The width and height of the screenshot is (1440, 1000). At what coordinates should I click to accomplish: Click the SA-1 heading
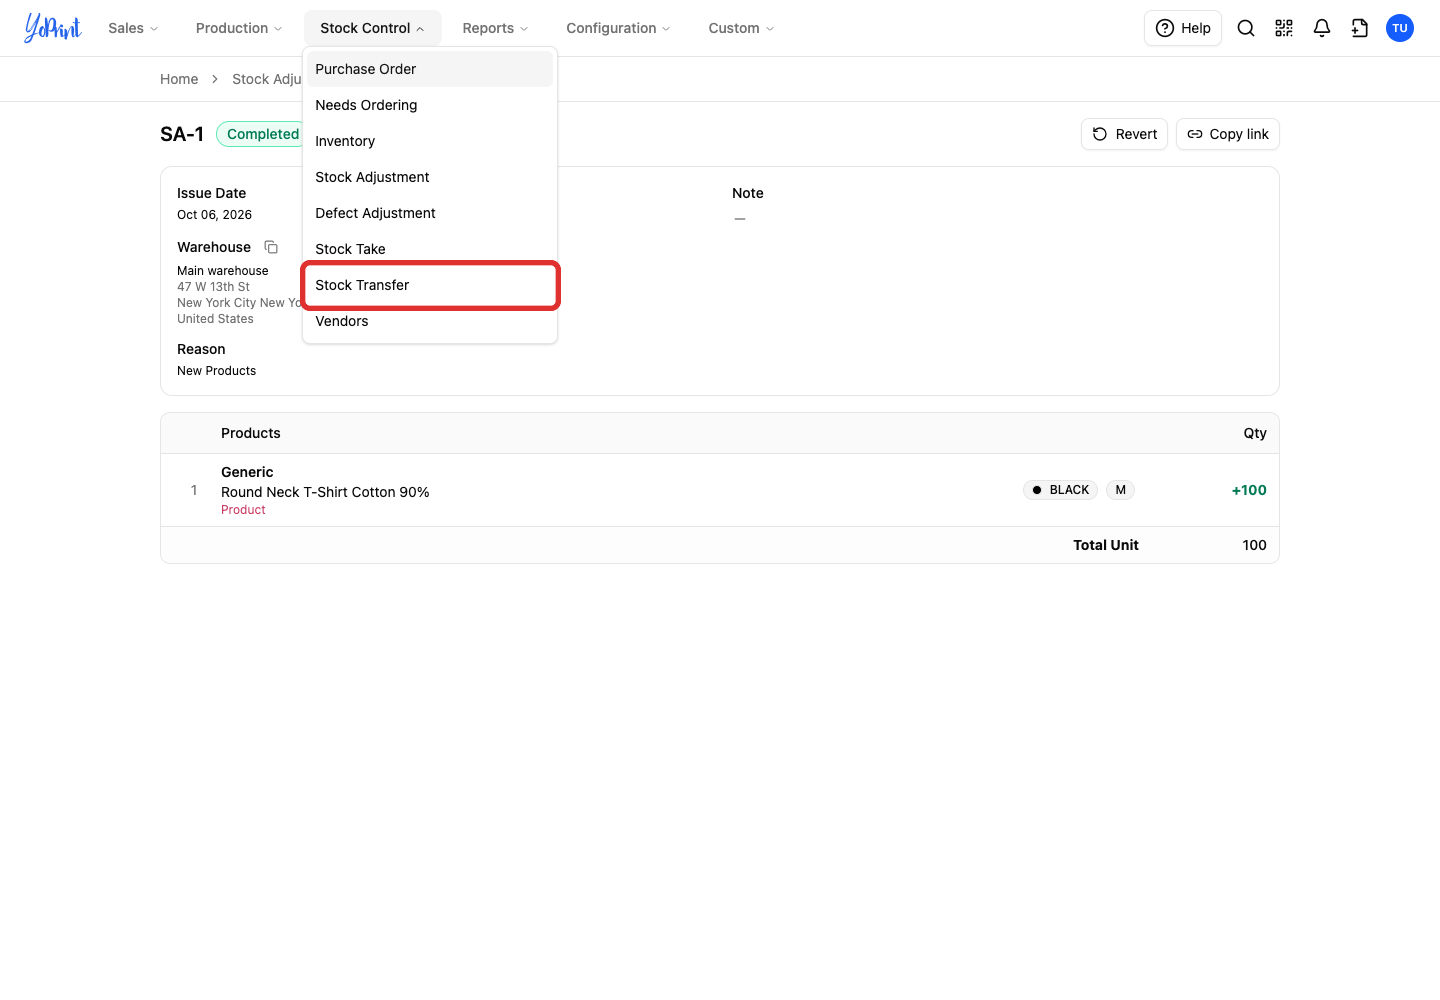point(182,134)
